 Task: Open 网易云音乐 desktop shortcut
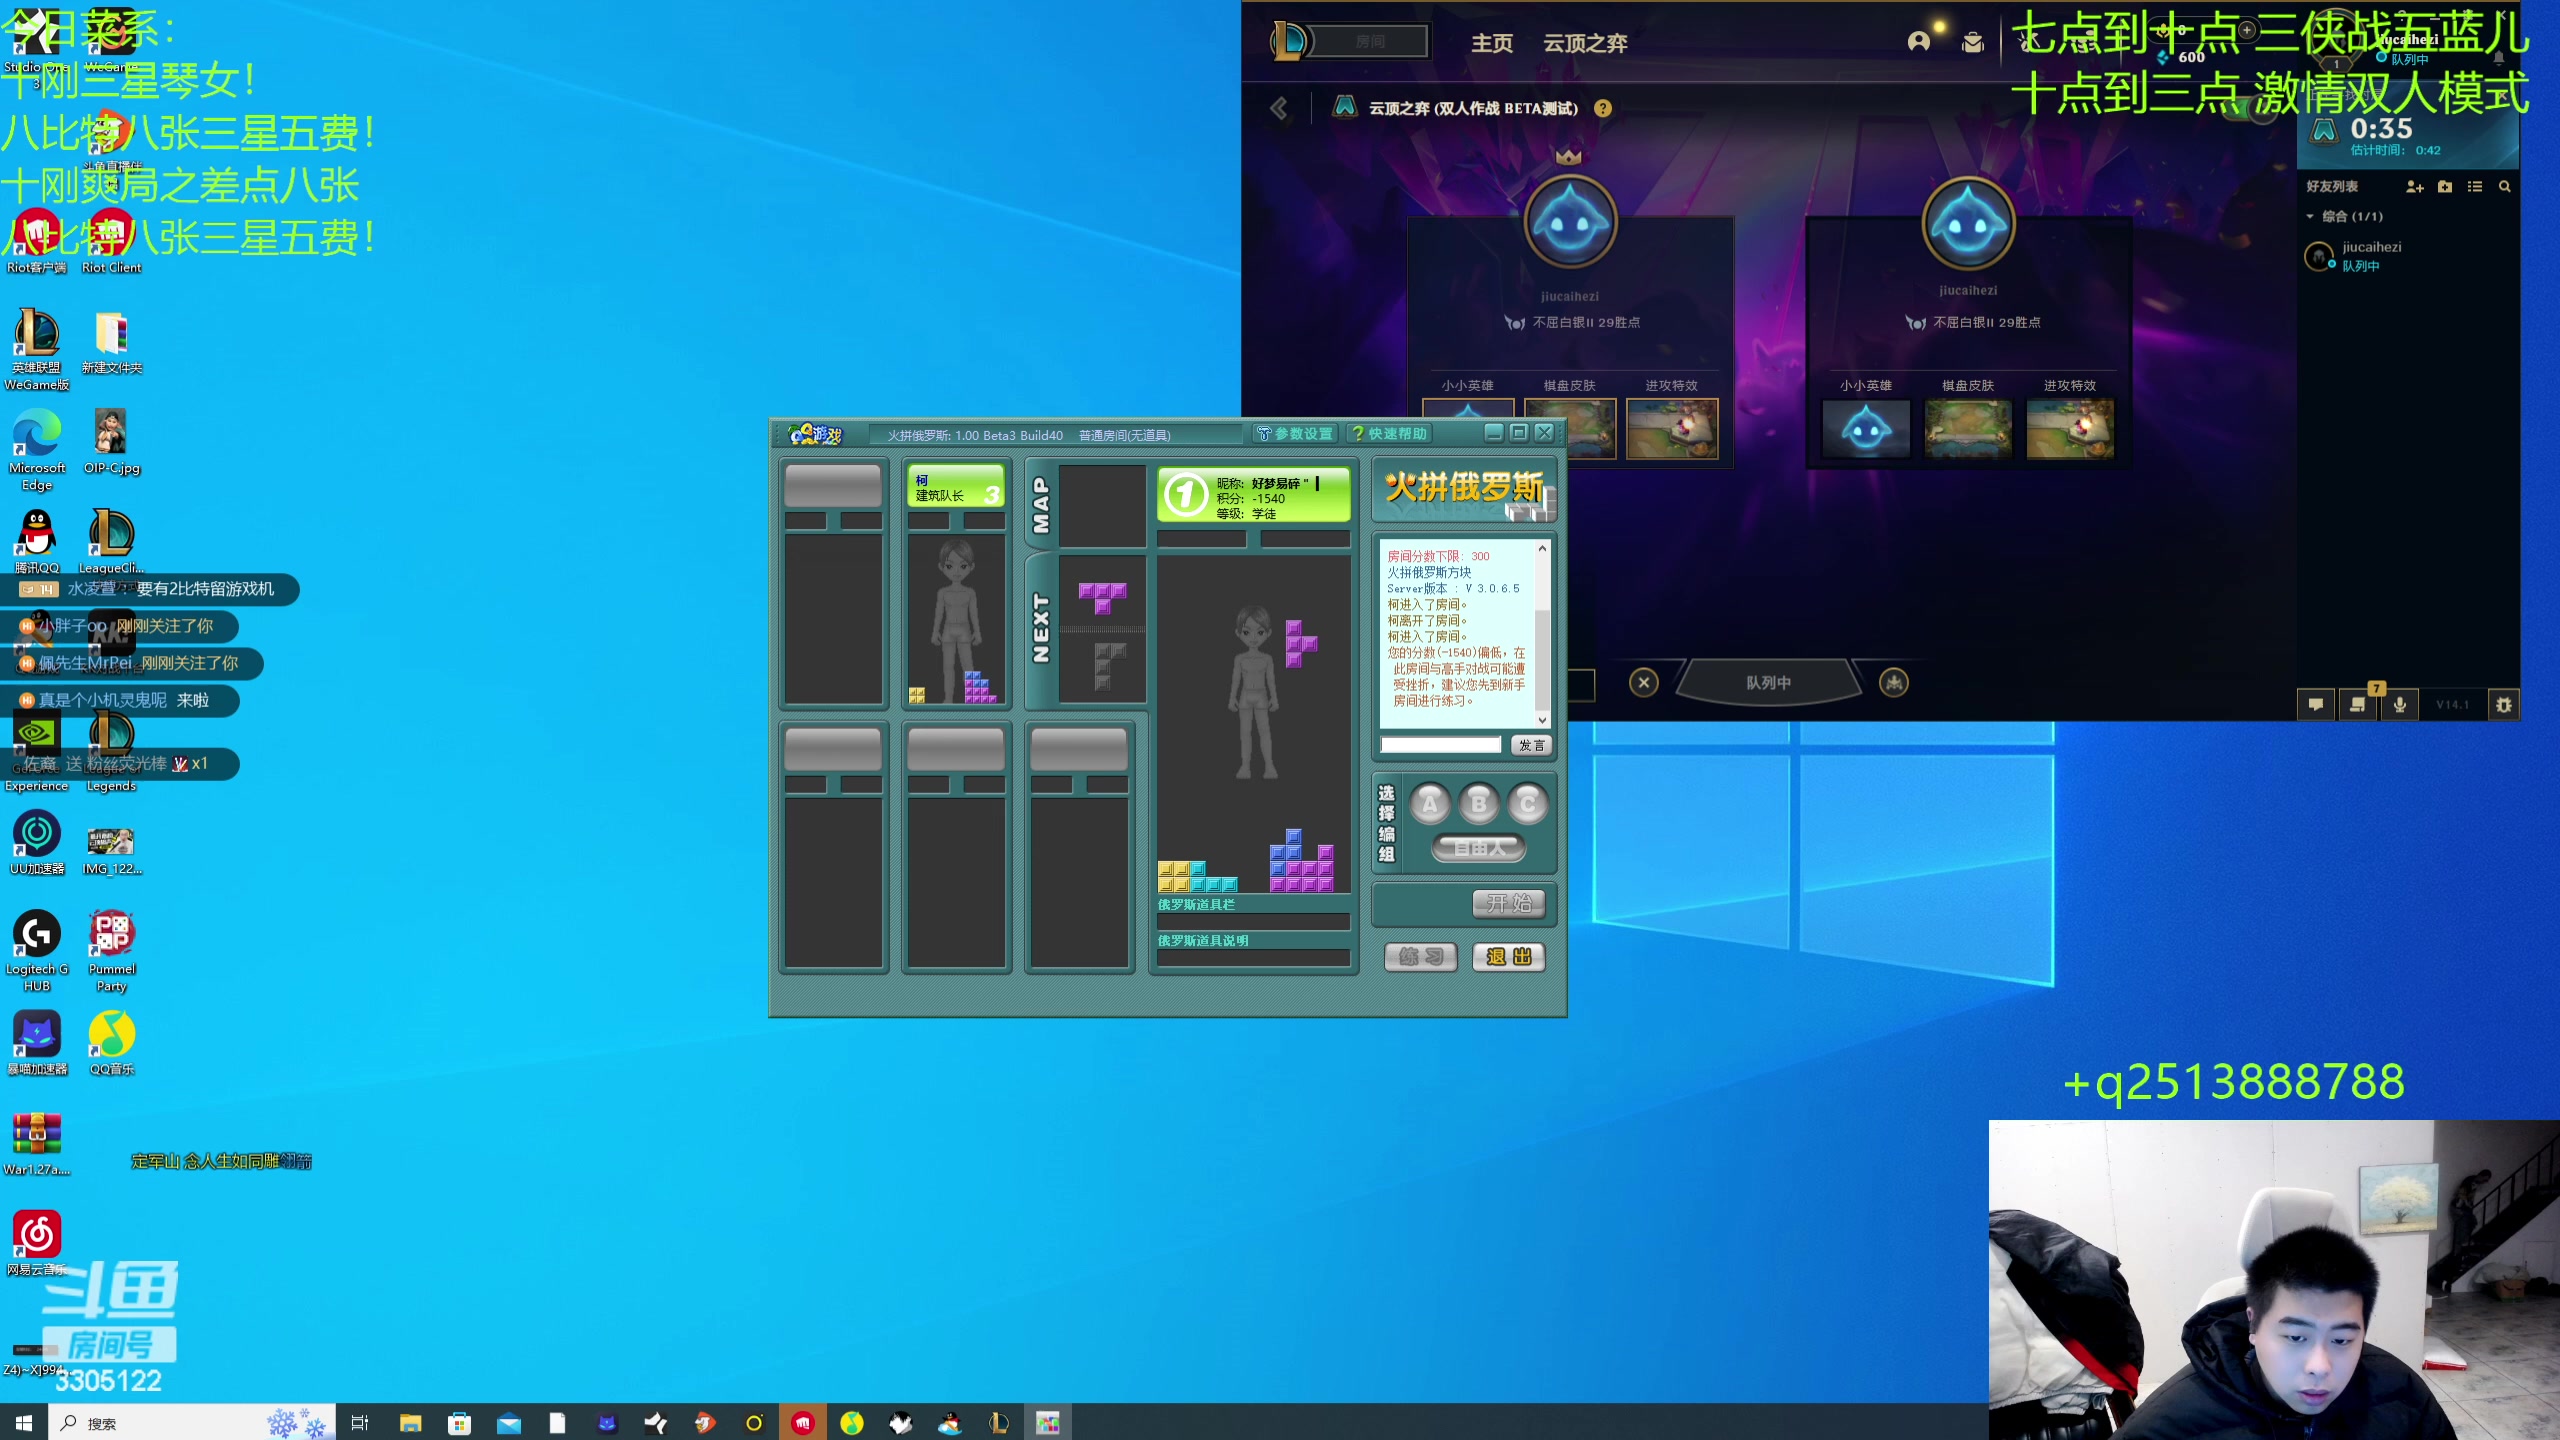[37, 1243]
